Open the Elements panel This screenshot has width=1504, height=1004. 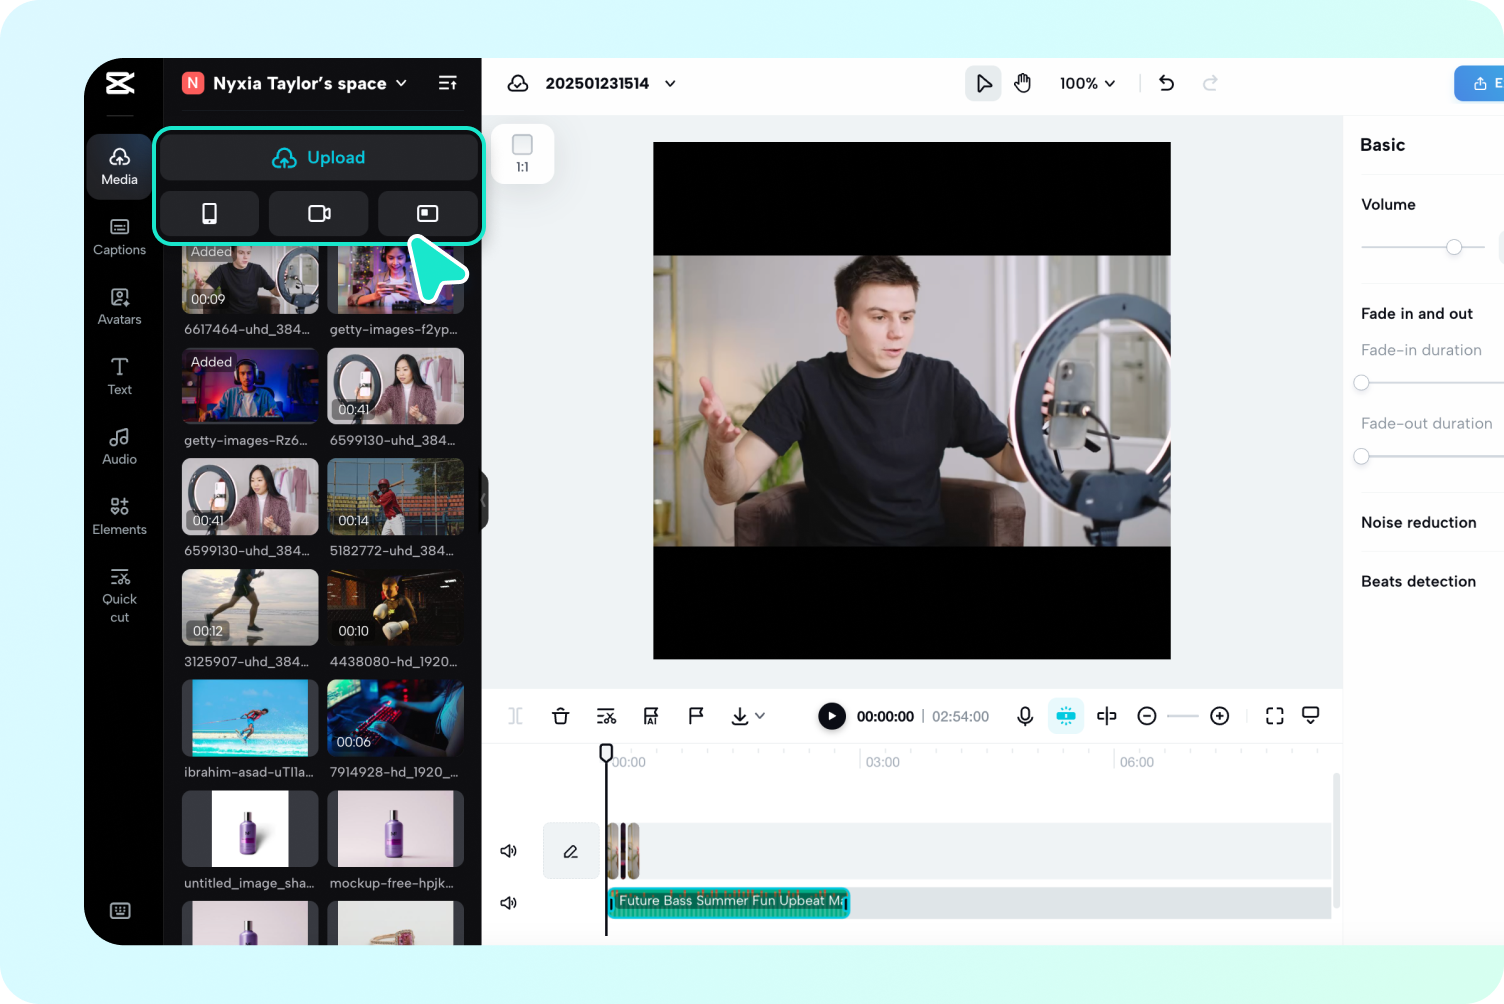119,515
